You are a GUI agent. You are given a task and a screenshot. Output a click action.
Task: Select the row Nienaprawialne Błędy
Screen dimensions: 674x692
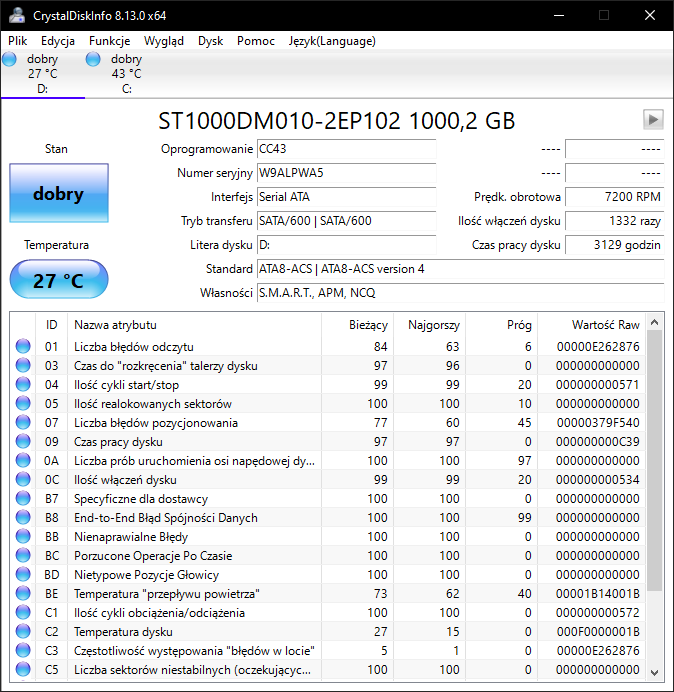click(328, 536)
